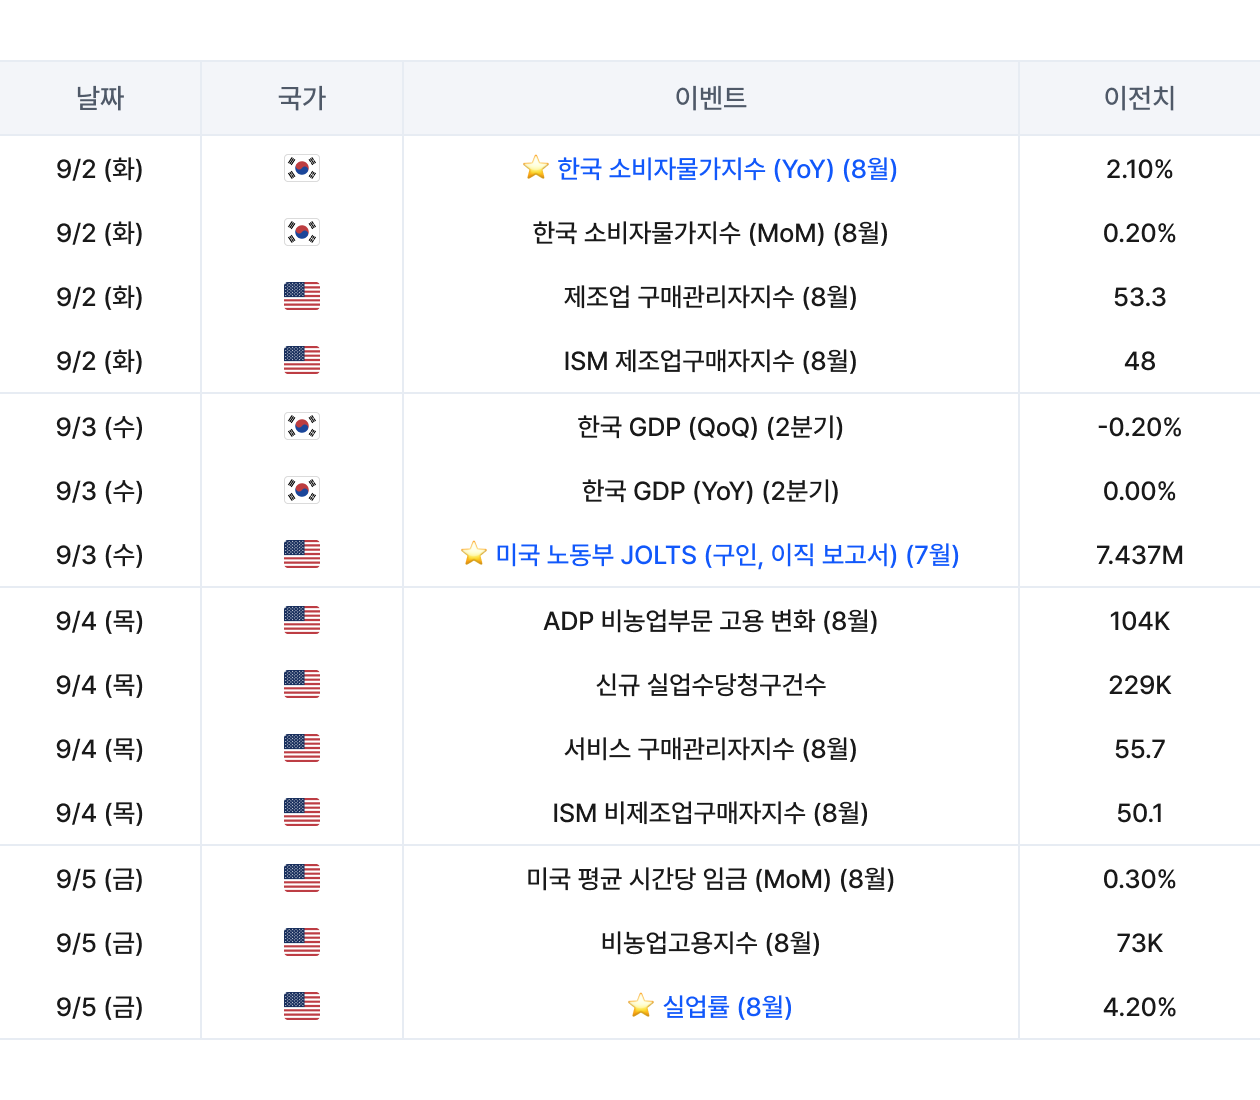Click the Korean flag in 한국 GDP (QoQ) row
Image resolution: width=1260 pixels, height=1100 pixels.
point(302,427)
